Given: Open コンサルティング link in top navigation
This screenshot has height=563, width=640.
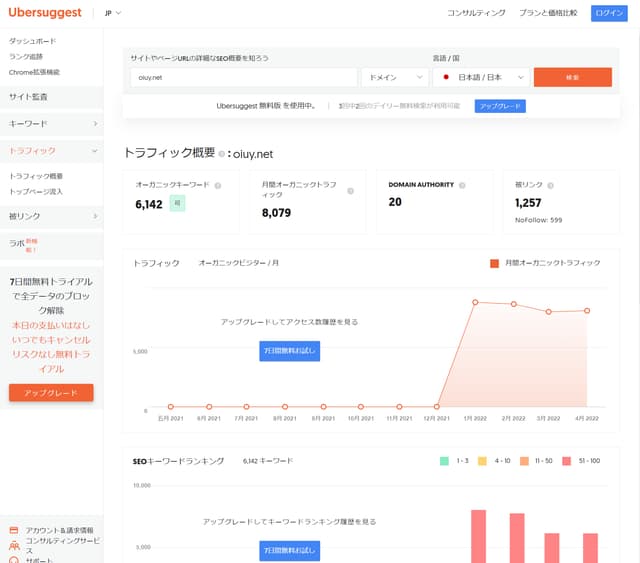Looking at the screenshot, I should pos(476,13).
